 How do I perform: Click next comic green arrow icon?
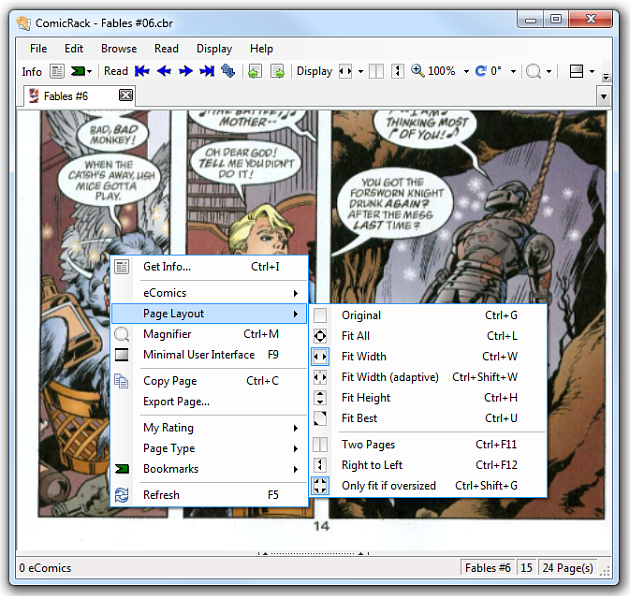point(277,72)
